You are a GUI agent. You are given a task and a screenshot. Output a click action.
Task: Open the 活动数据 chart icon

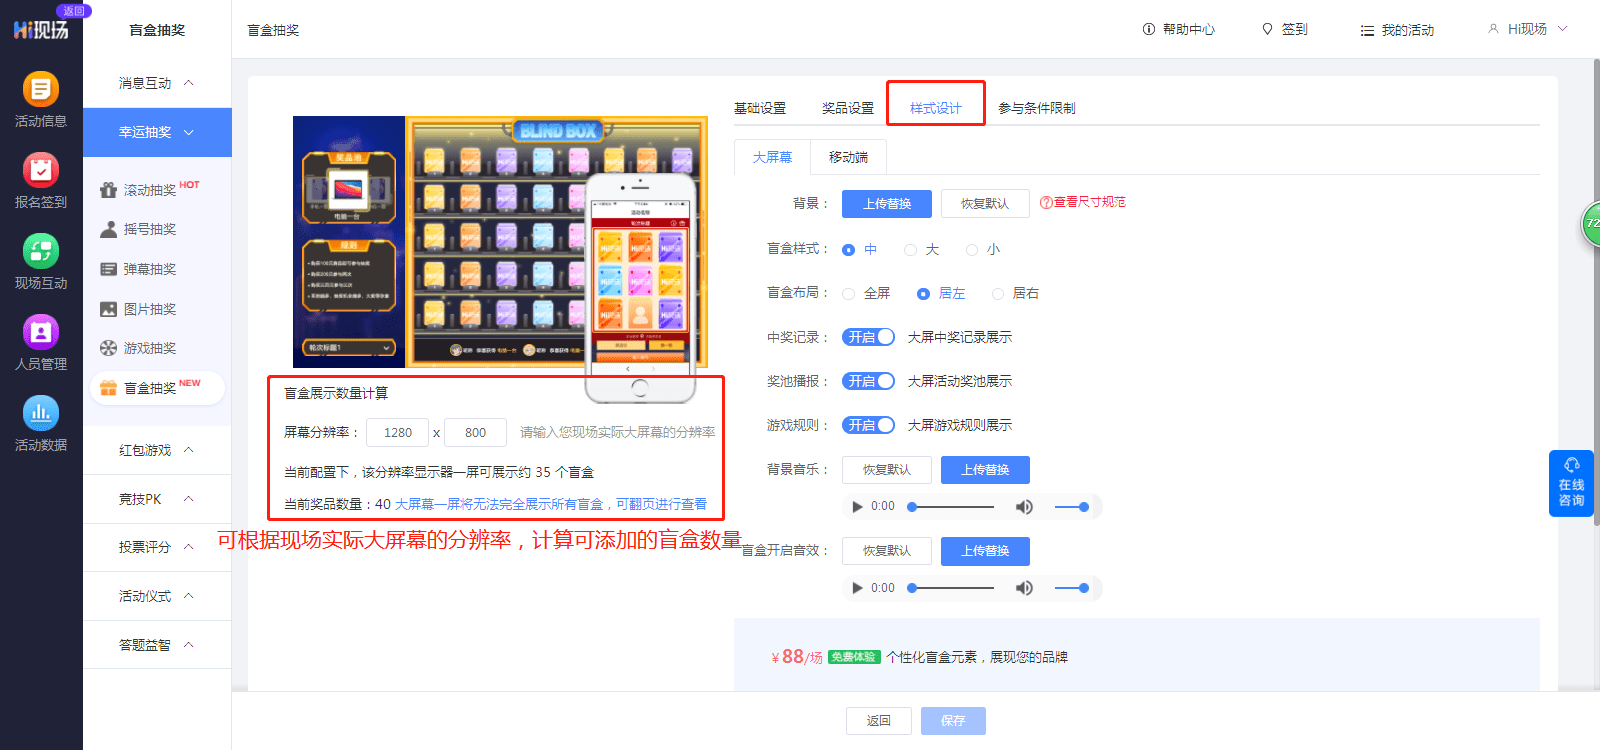coord(41,414)
